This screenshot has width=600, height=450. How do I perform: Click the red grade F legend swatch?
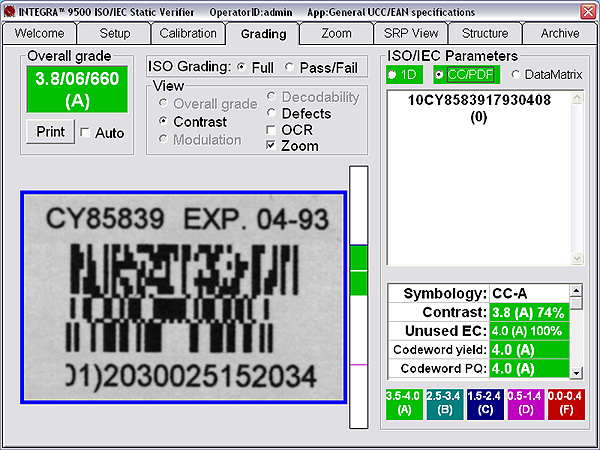click(x=567, y=402)
